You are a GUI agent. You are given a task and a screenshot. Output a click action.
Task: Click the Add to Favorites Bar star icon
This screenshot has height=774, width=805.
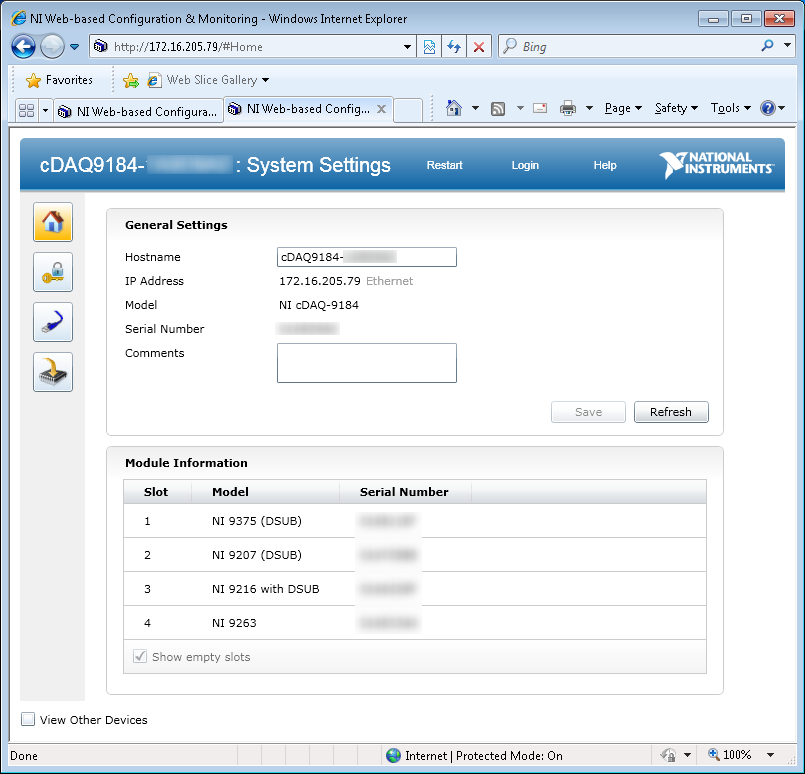click(x=131, y=80)
